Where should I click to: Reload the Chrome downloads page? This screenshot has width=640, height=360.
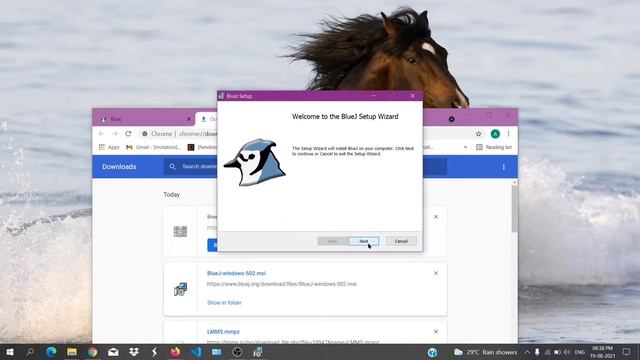point(128,133)
